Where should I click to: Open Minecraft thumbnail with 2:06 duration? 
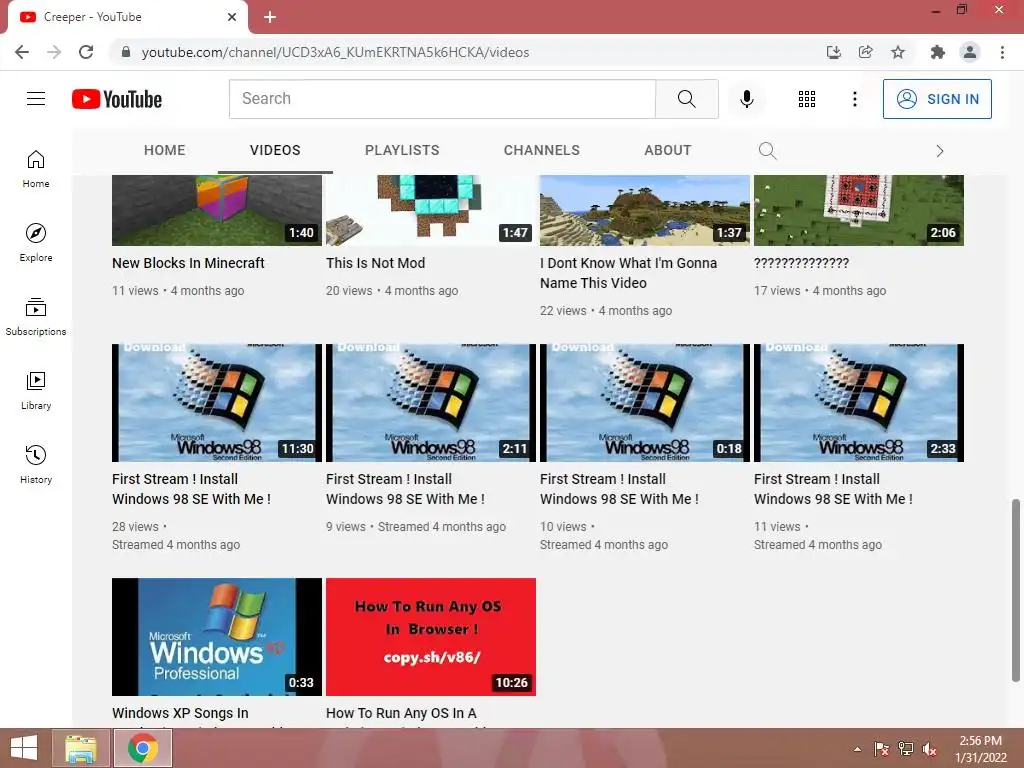859,210
